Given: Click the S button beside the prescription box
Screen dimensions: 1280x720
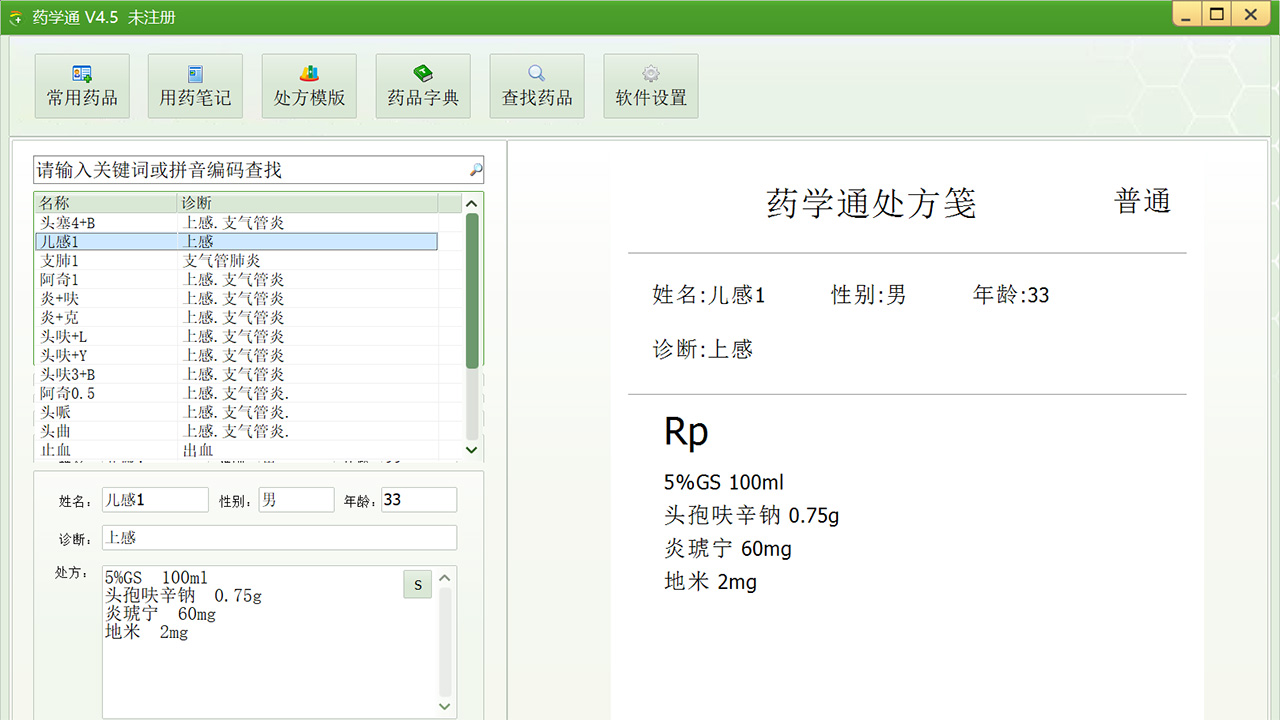Looking at the screenshot, I should 417,584.
